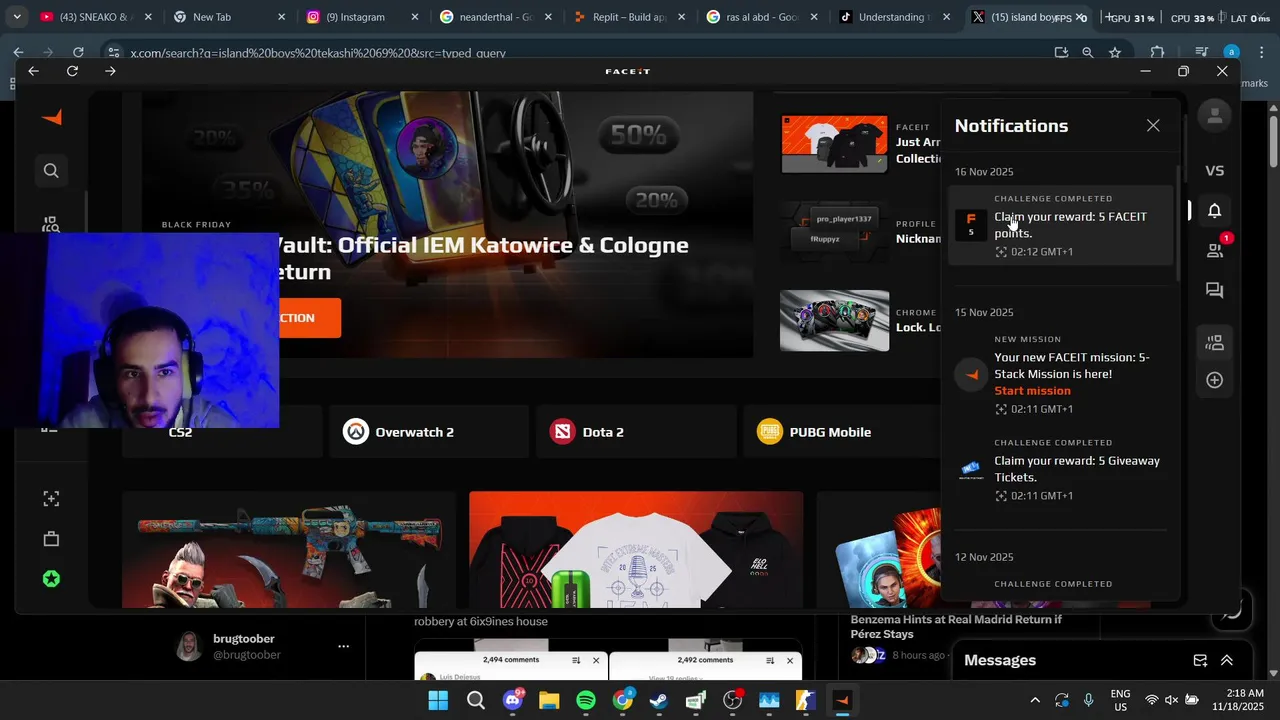
Task: Select the CS2 game card
Action: (222, 432)
